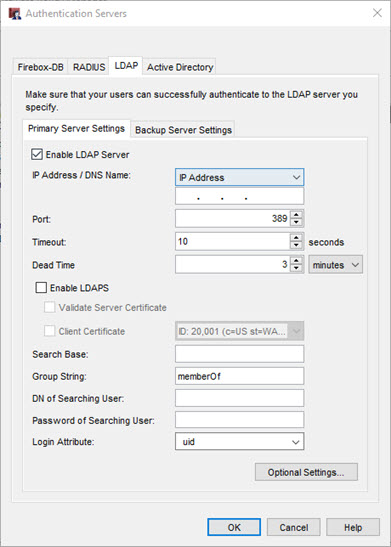The image size is (391, 547).
Task: Open the Active Directory tab
Action: (x=180, y=67)
